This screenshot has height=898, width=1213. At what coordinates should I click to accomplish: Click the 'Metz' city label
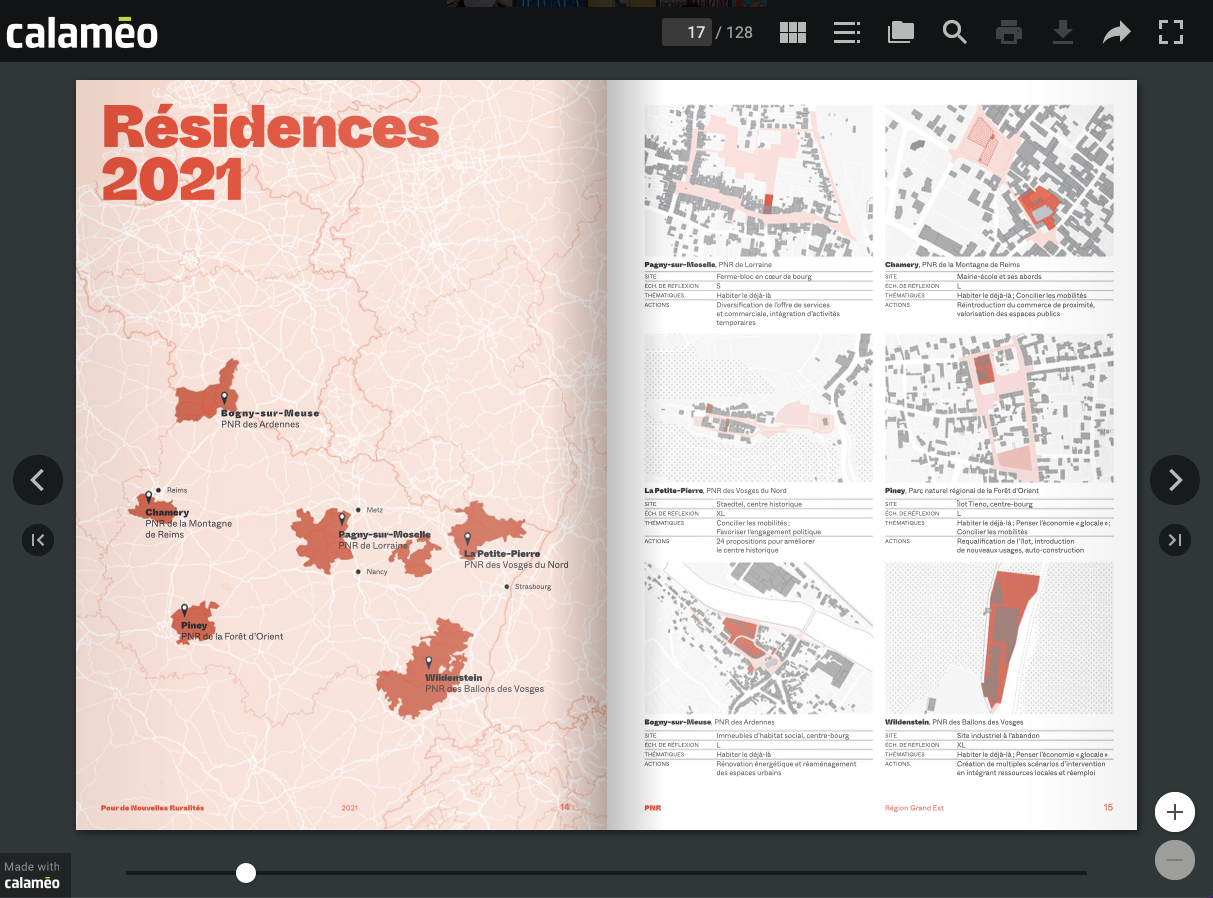coord(375,510)
